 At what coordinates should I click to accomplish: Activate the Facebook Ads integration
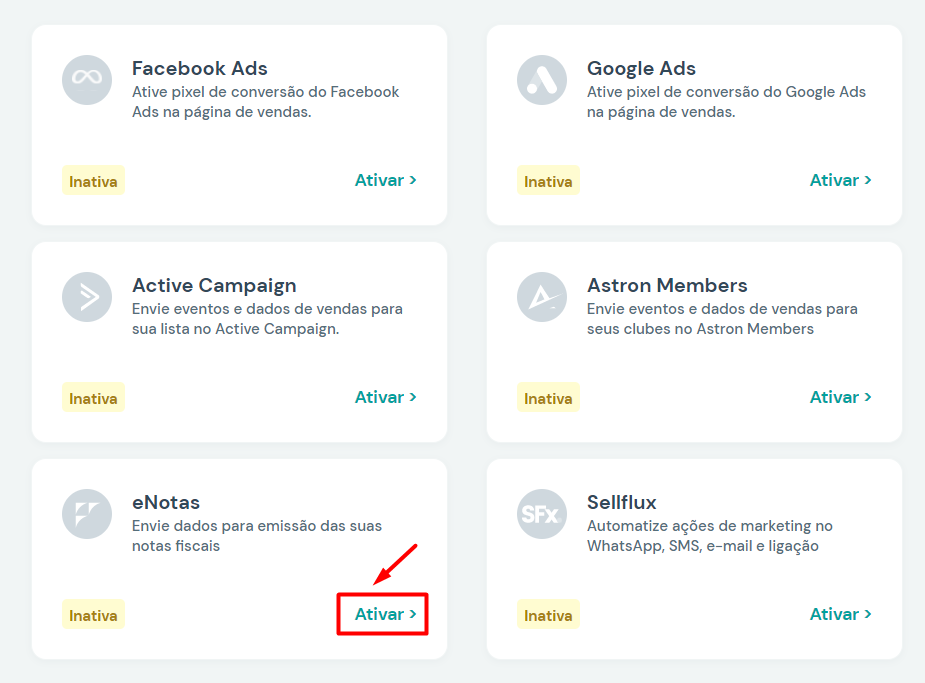click(386, 180)
